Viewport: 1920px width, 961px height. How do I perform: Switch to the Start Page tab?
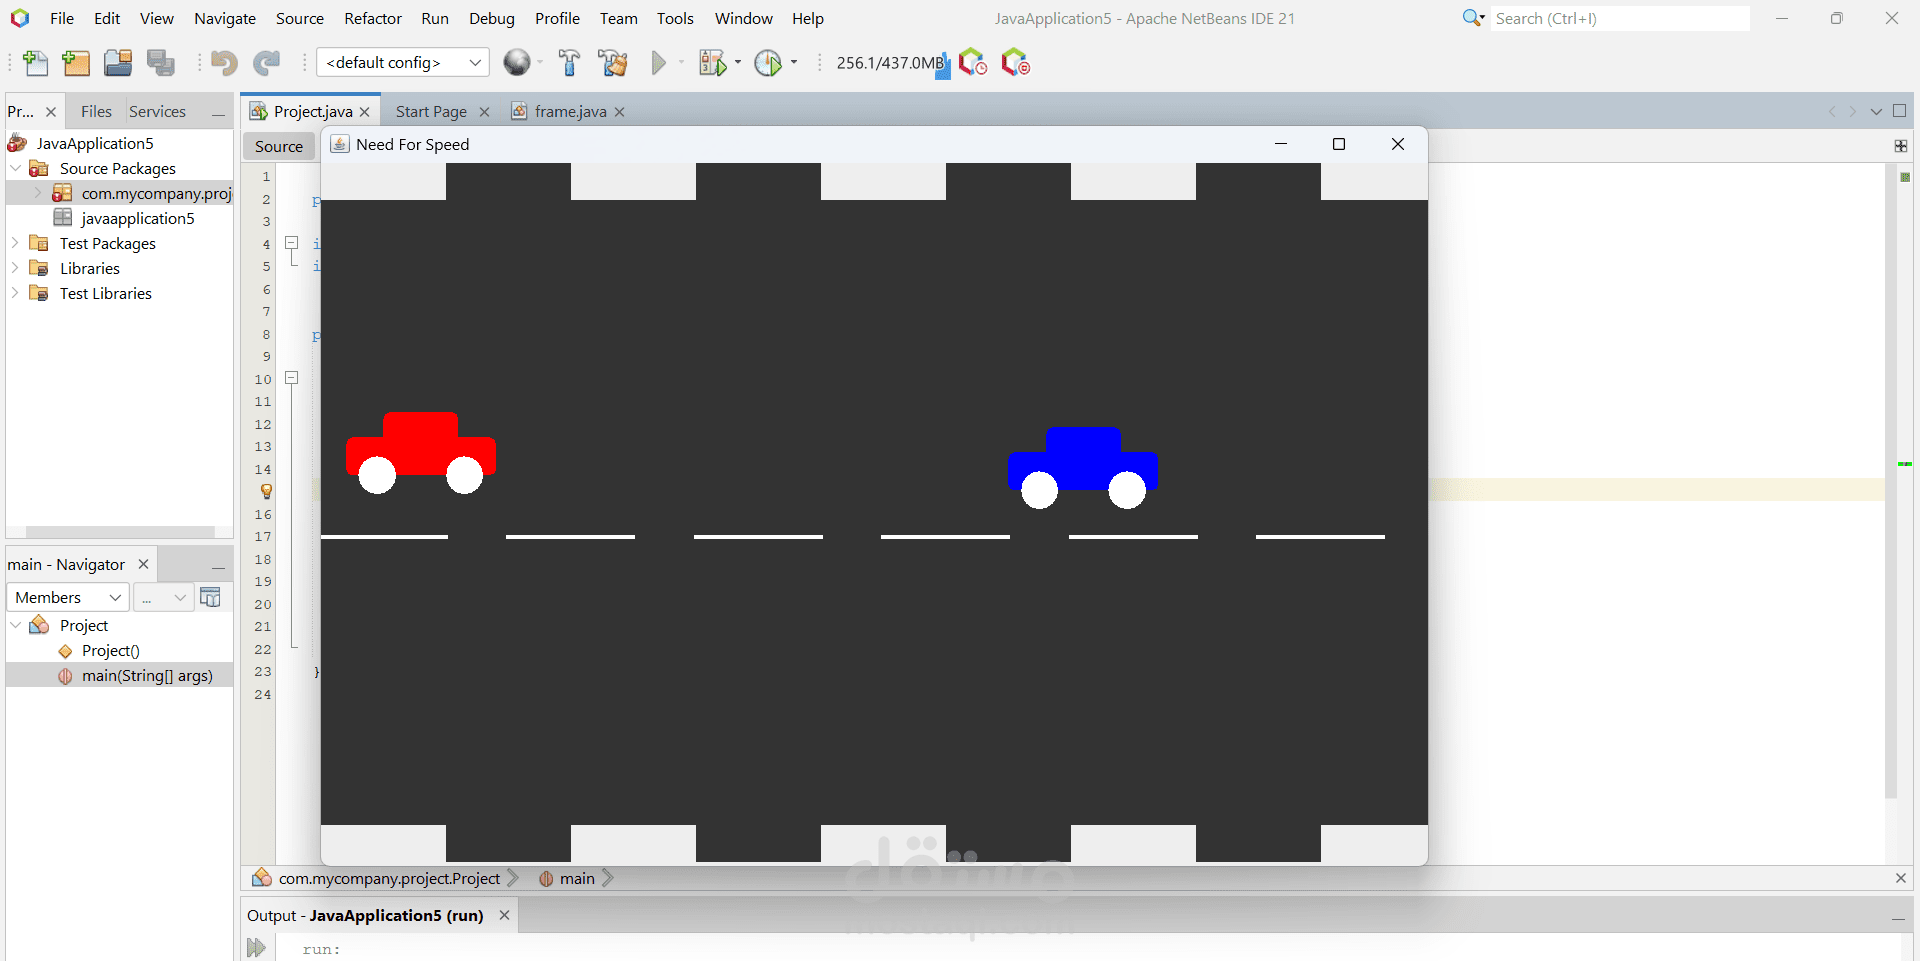[431, 112]
